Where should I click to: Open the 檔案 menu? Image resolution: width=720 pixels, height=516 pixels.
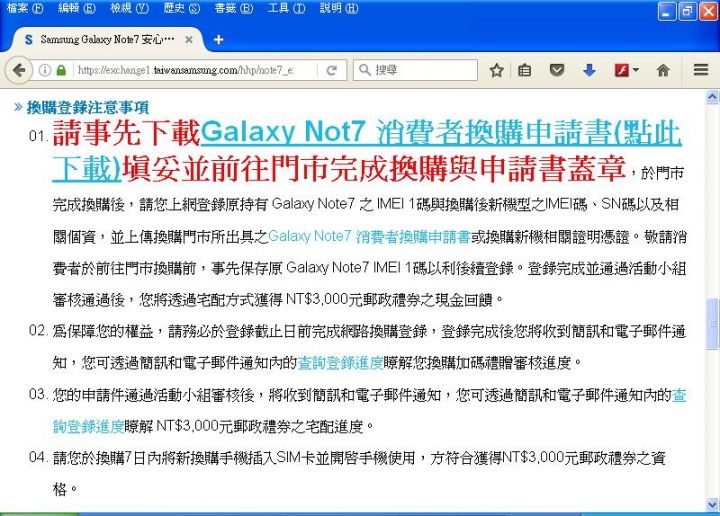(x=25, y=8)
